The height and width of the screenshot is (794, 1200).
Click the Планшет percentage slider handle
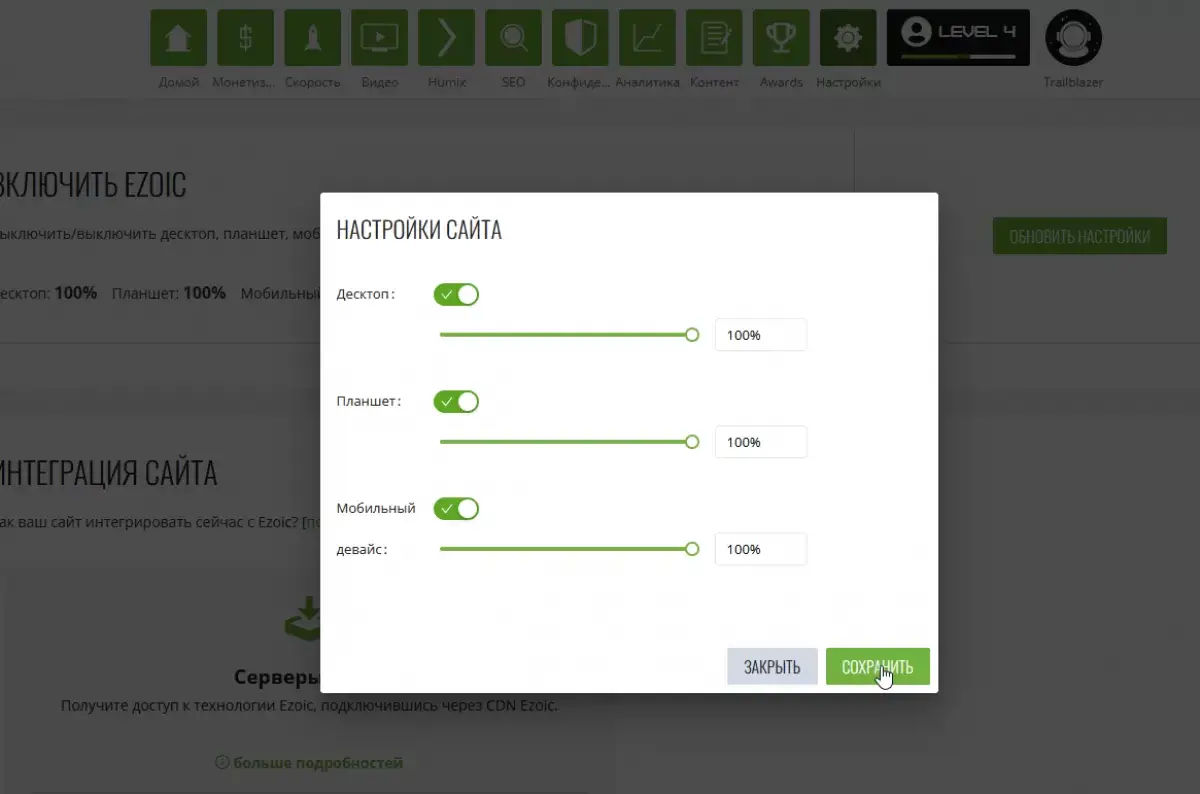(692, 442)
